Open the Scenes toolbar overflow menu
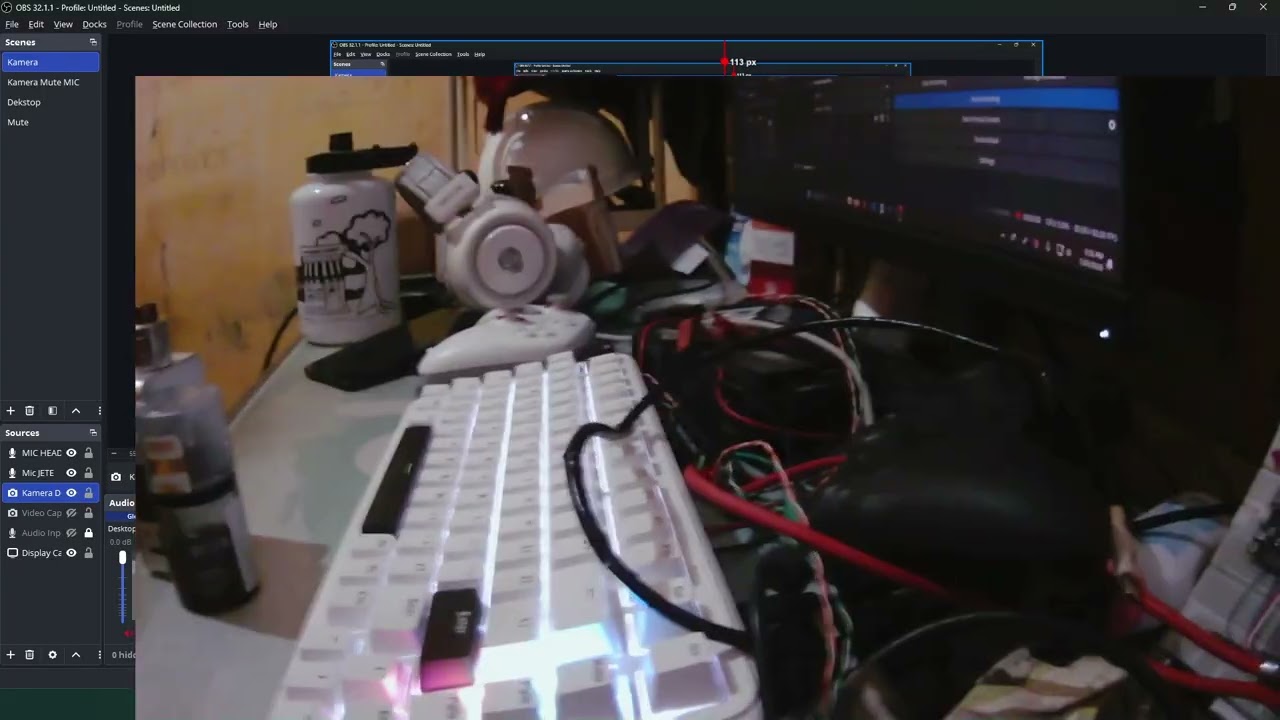The image size is (1280, 720). (99, 411)
